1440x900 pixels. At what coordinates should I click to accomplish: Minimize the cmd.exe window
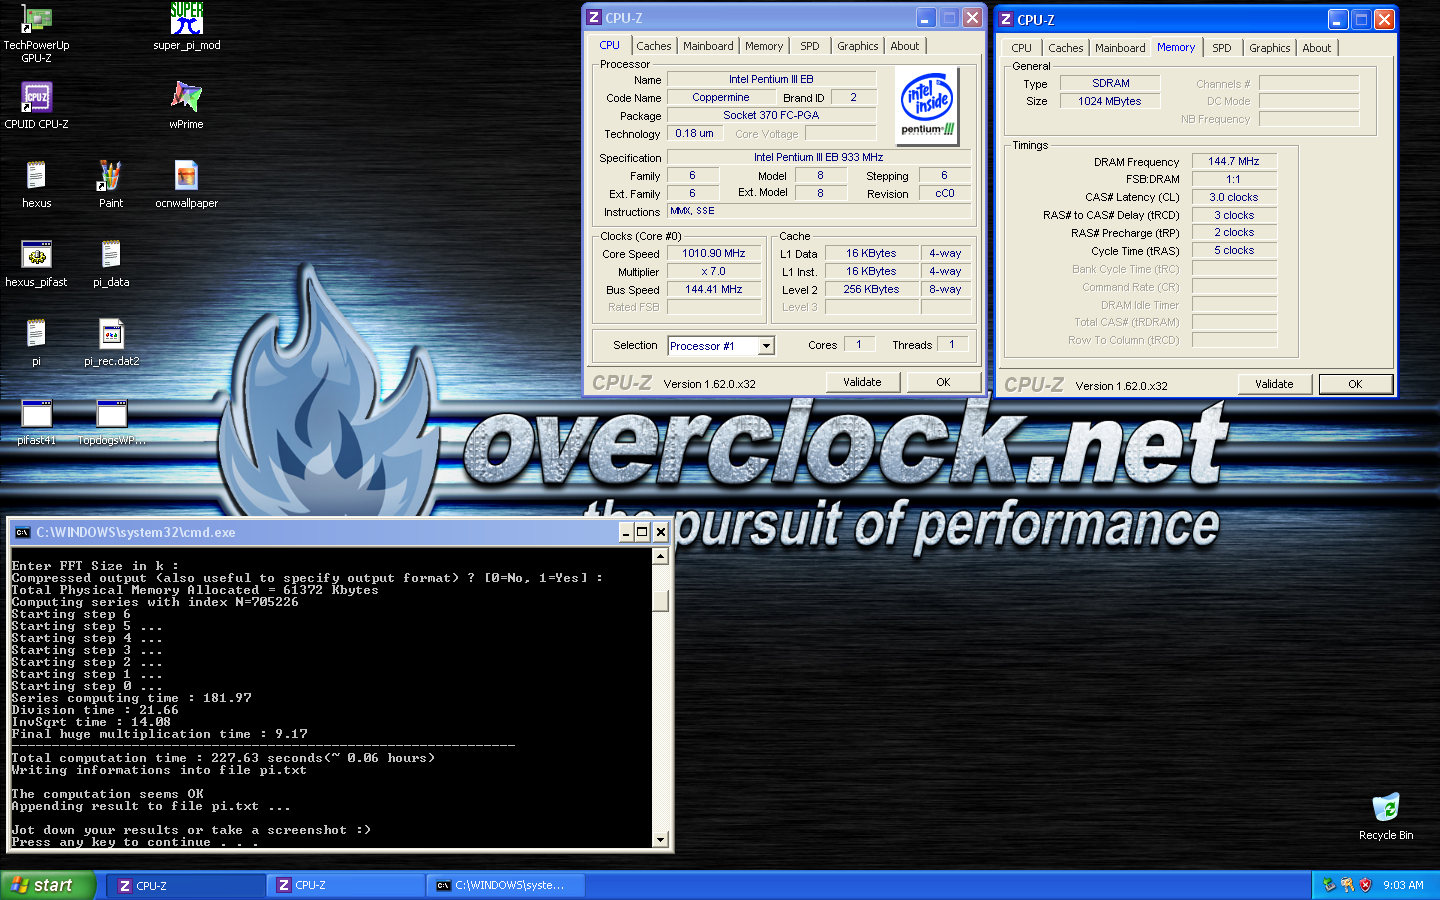click(x=625, y=532)
